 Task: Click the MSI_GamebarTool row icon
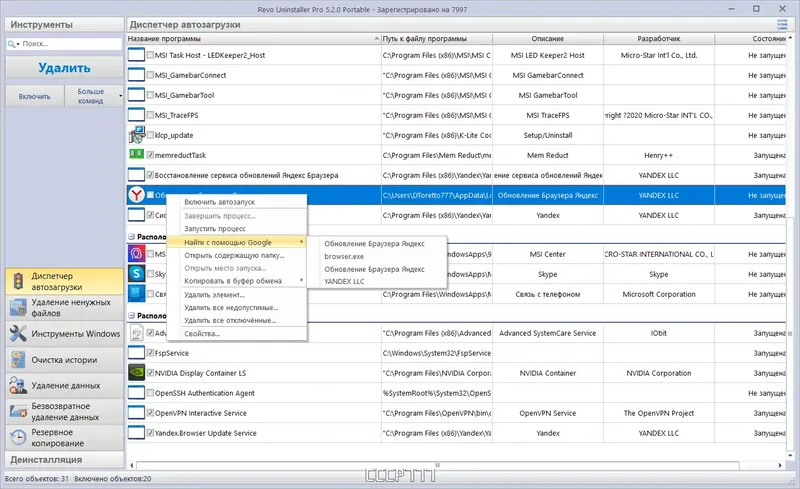[136, 95]
